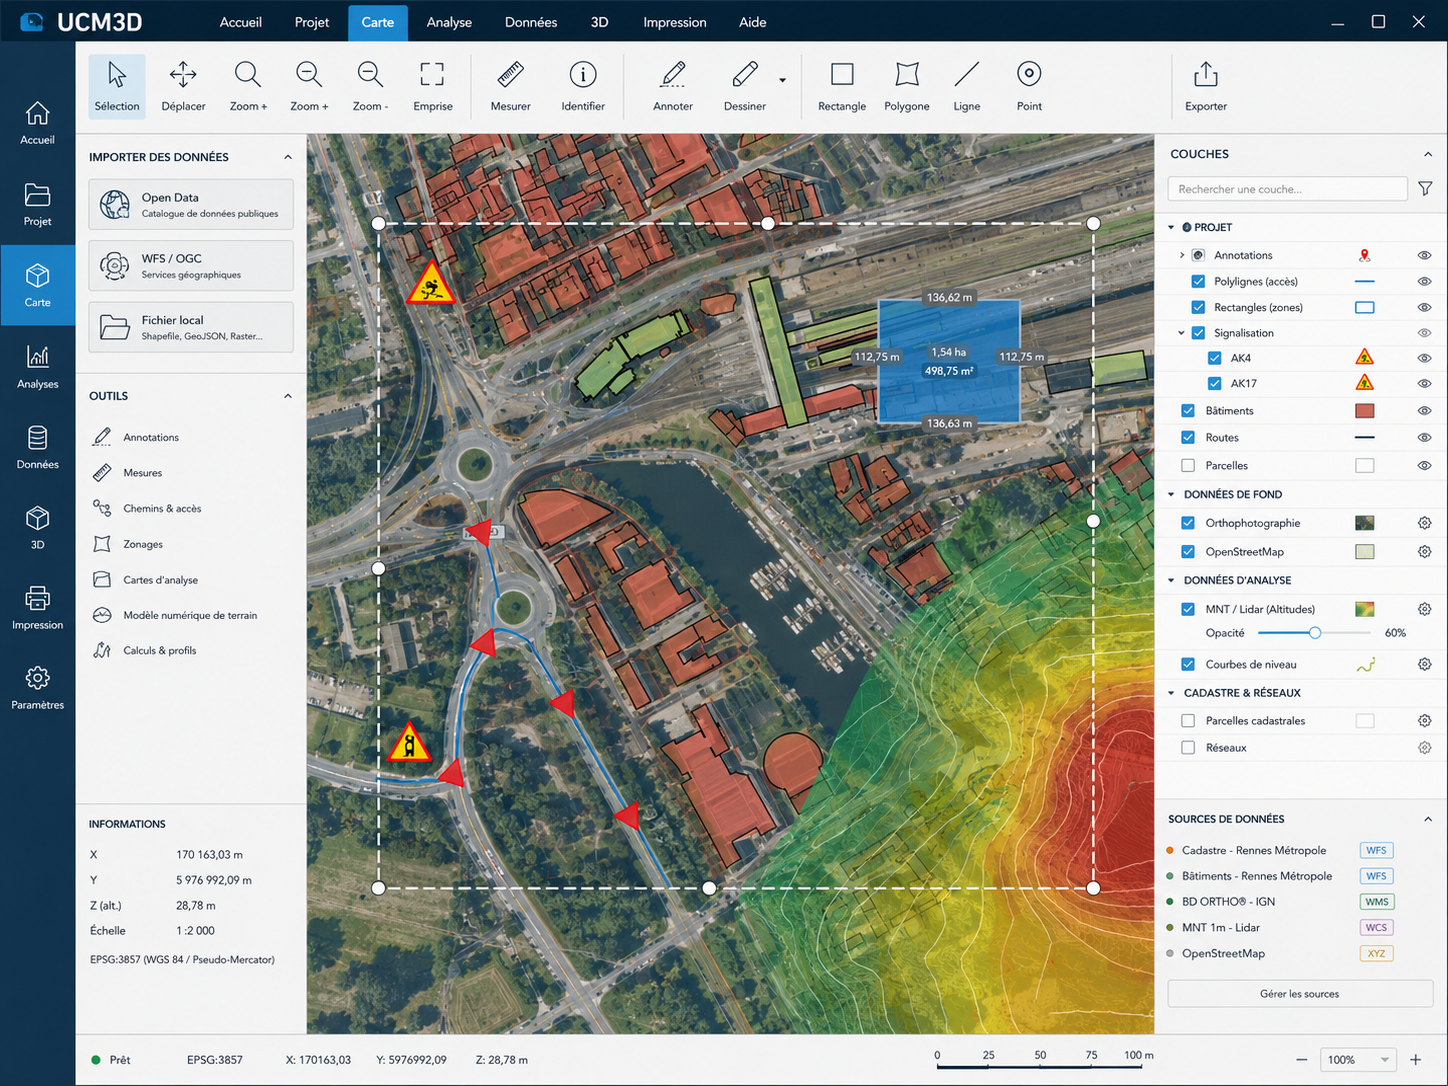
Task: Open the Données menu
Action: (531, 22)
